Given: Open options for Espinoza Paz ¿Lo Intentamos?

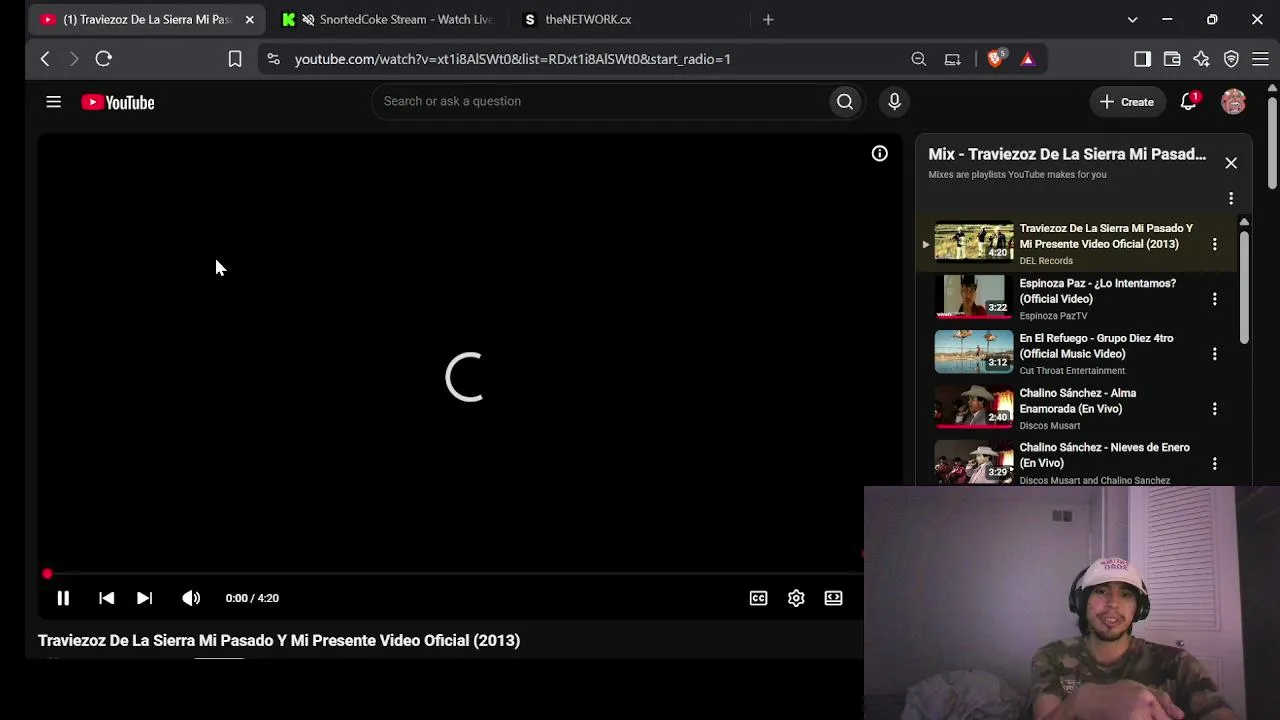Looking at the screenshot, I should (x=1215, y=299).
